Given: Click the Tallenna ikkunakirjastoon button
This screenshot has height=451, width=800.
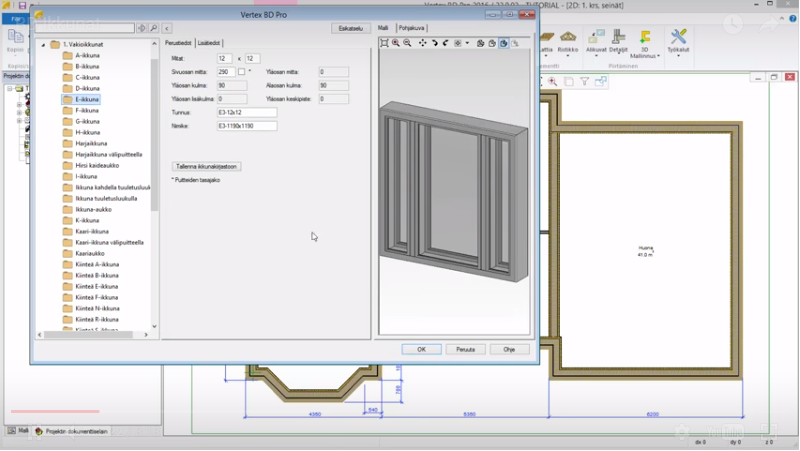Looking at the screenshot, I should pos(206,166).
